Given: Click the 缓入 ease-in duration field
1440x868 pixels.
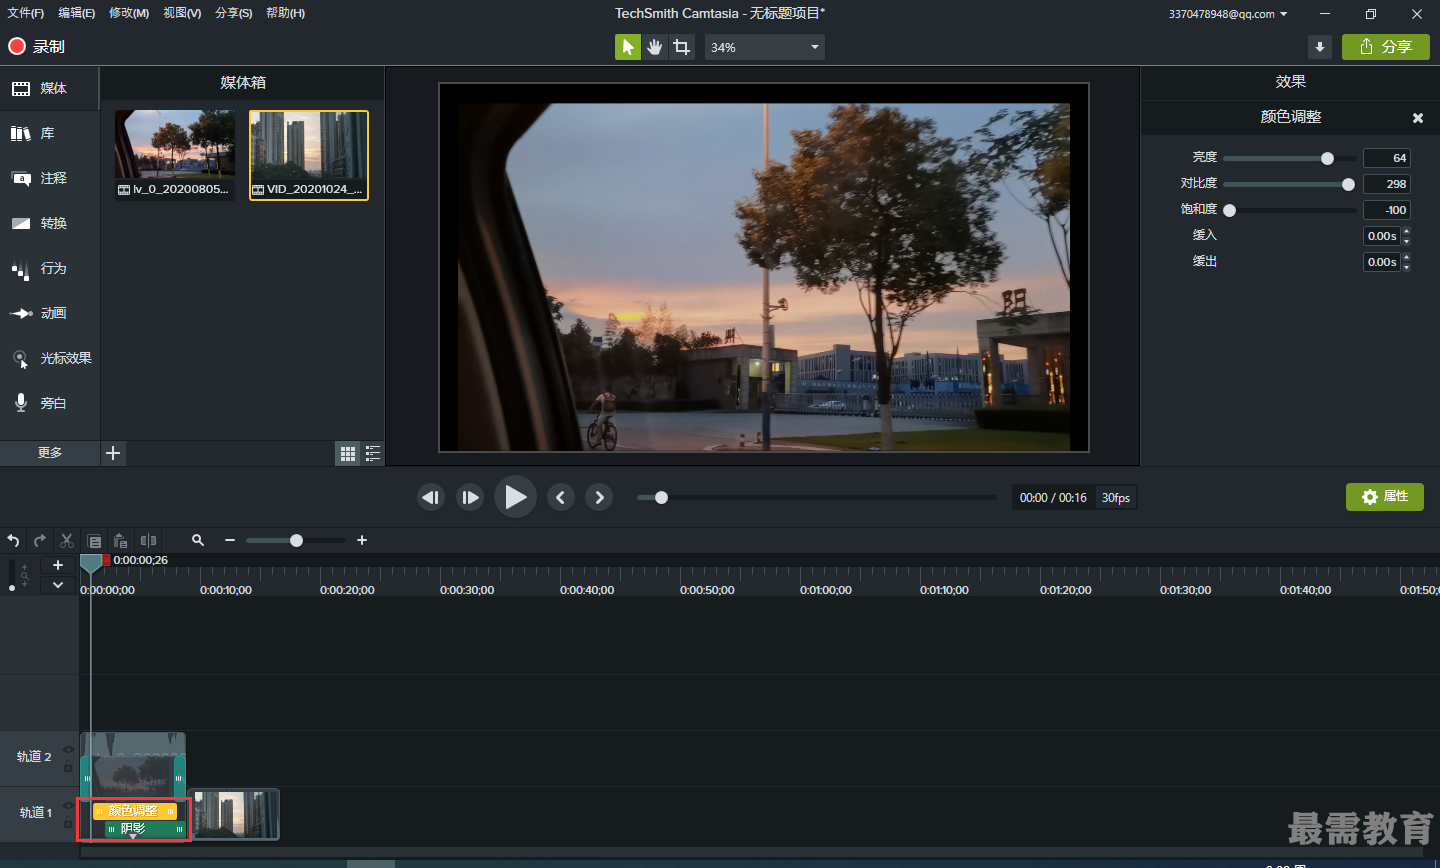Looking at the screenshot, I should 1382,236.
